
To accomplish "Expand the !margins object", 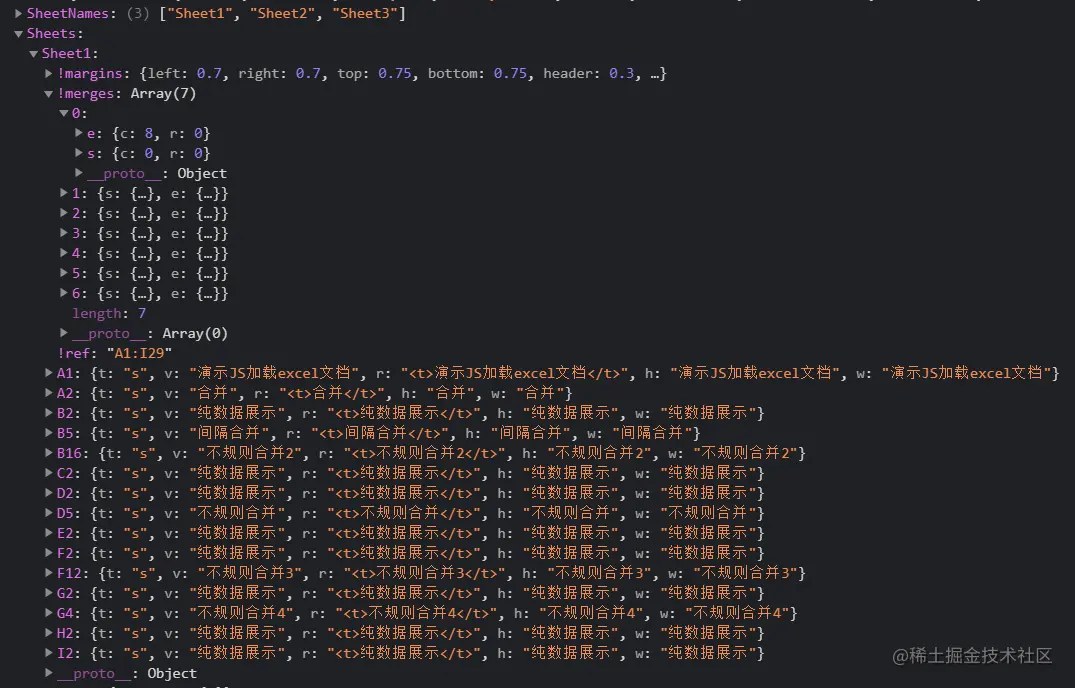I will click(47, 73).
